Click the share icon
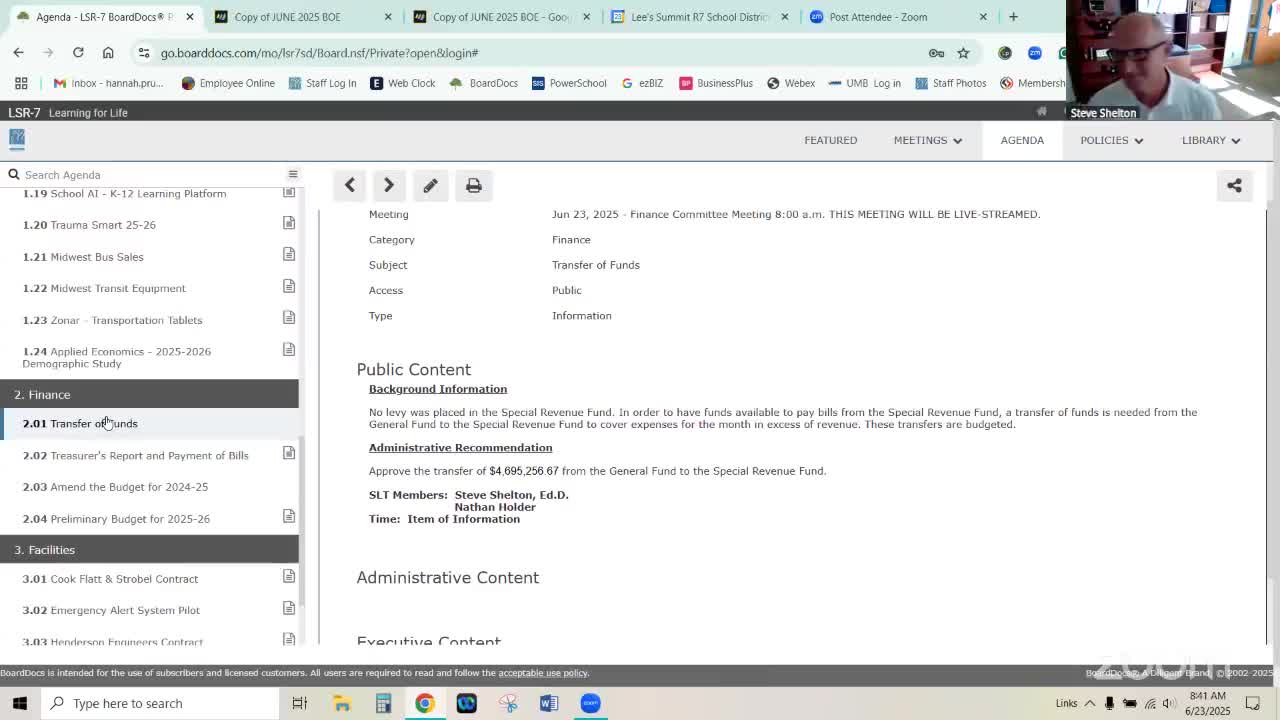This screenshot has height=720, width=1280. click(x=1234, y=185)
